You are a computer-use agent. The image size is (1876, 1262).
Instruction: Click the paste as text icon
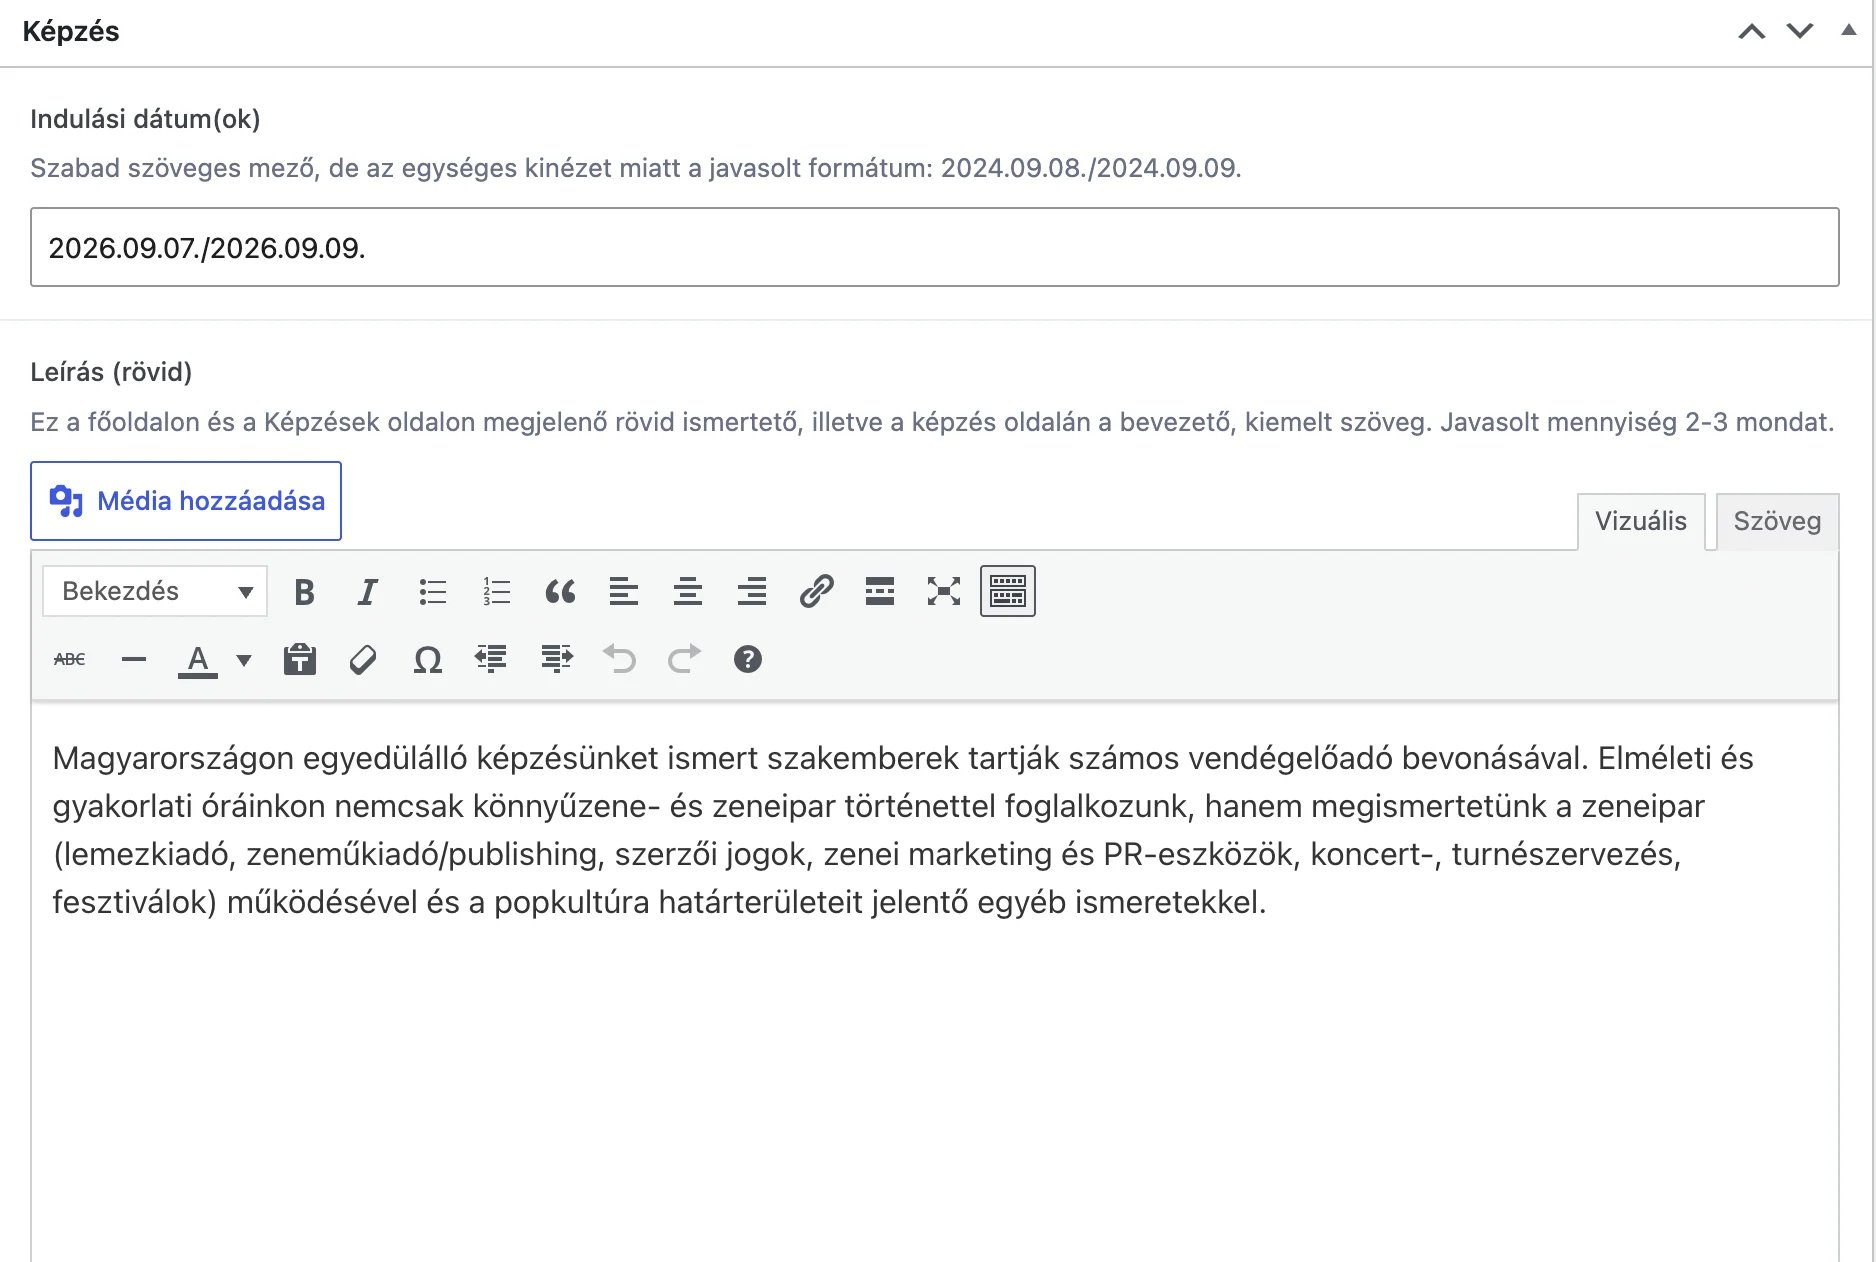300,659
